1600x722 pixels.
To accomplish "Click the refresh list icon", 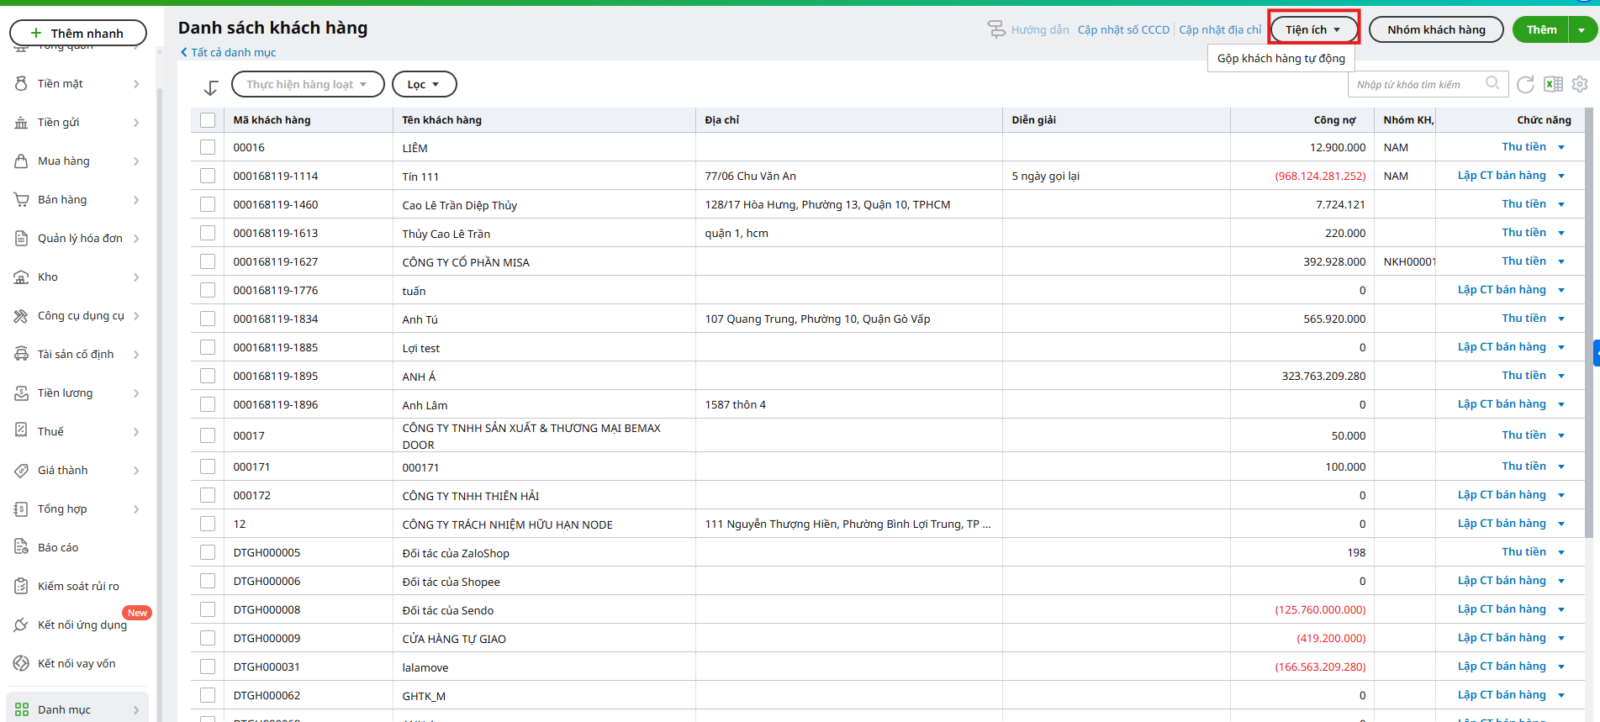I will click(x=1525, y=85).
